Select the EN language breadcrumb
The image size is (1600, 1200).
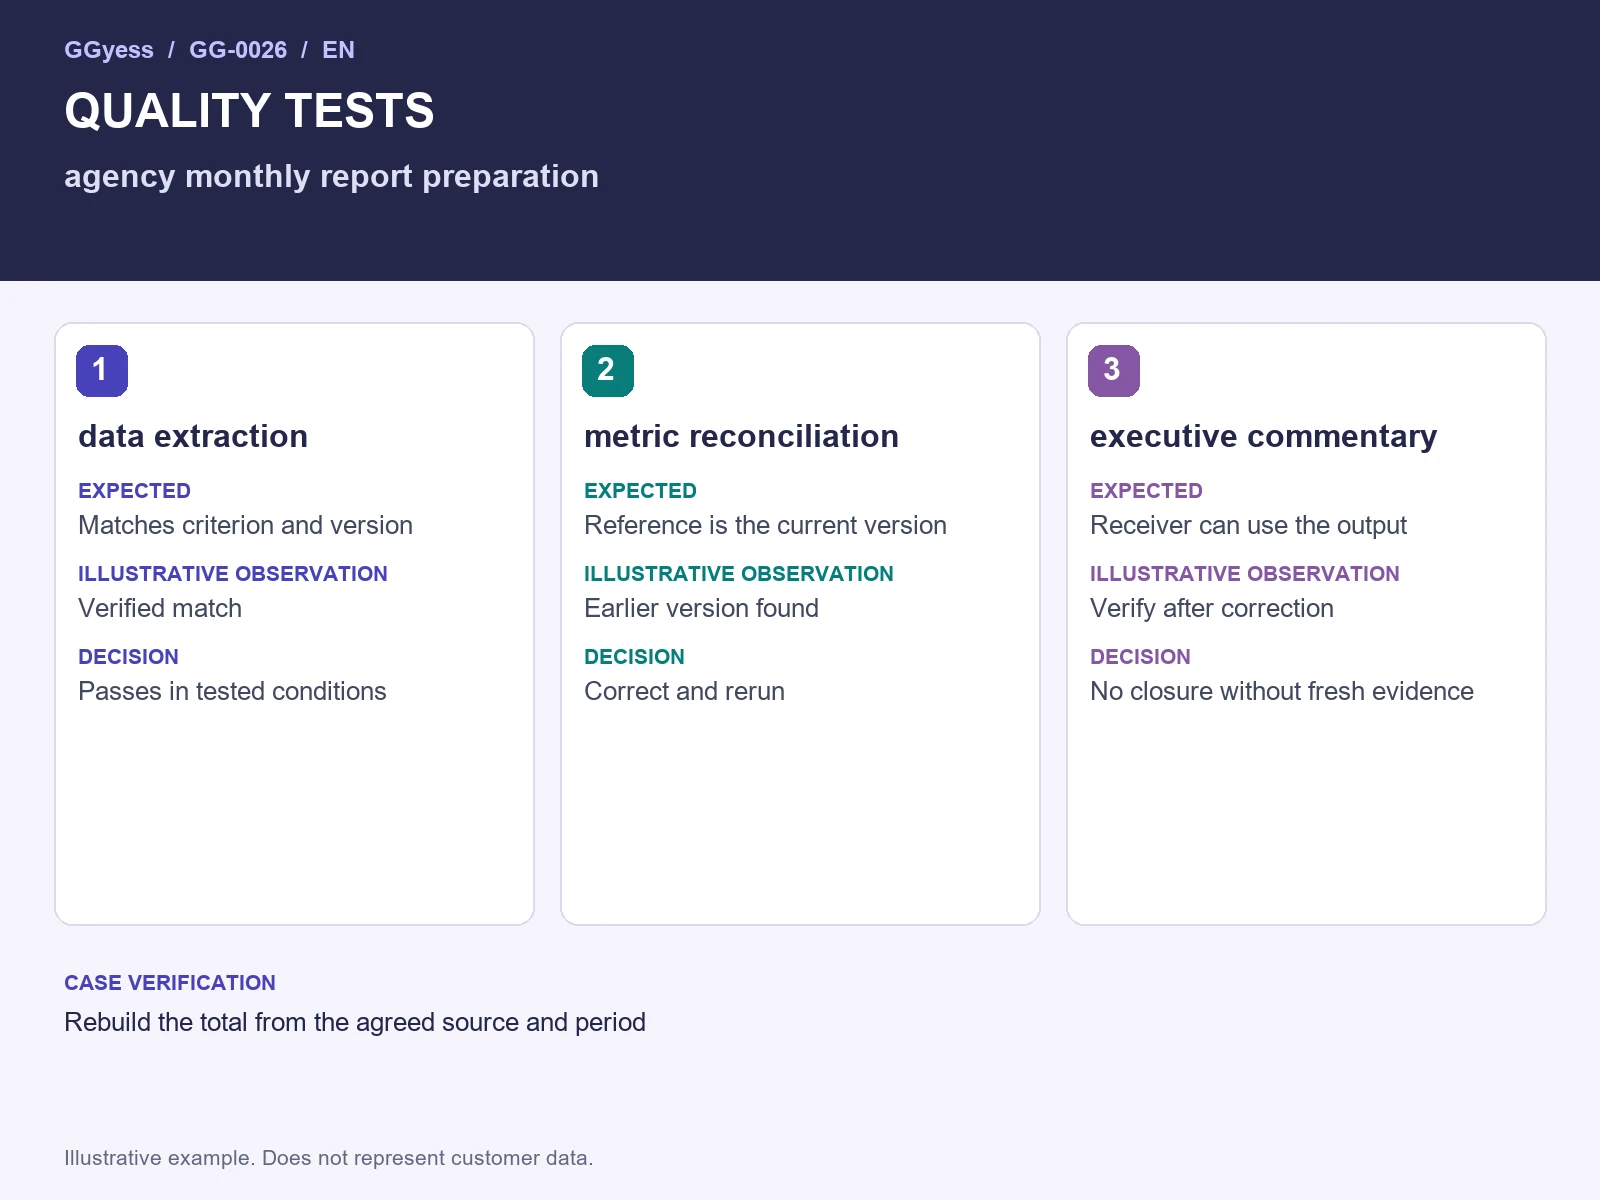338,50
